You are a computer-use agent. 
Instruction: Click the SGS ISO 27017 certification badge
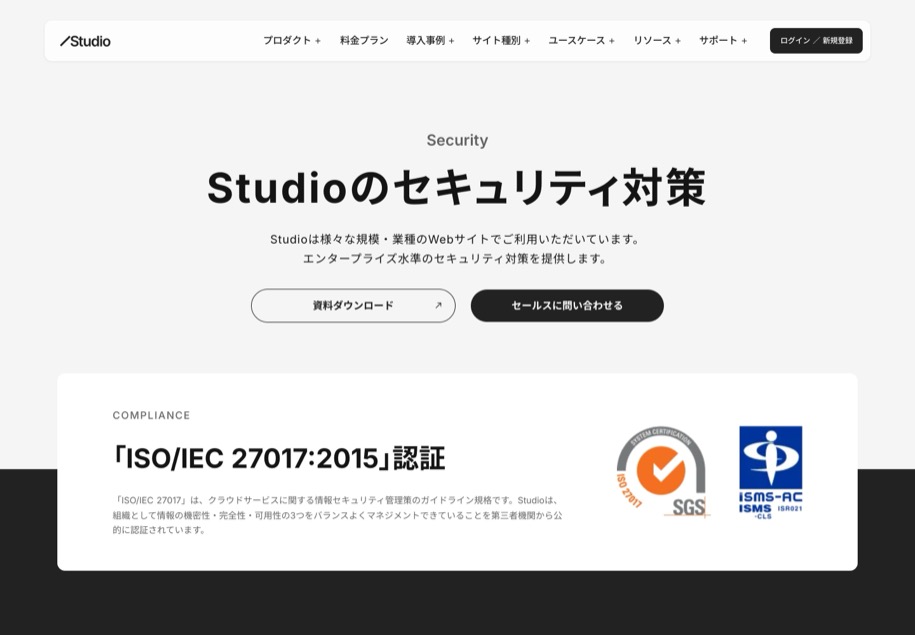click(662, 472)
